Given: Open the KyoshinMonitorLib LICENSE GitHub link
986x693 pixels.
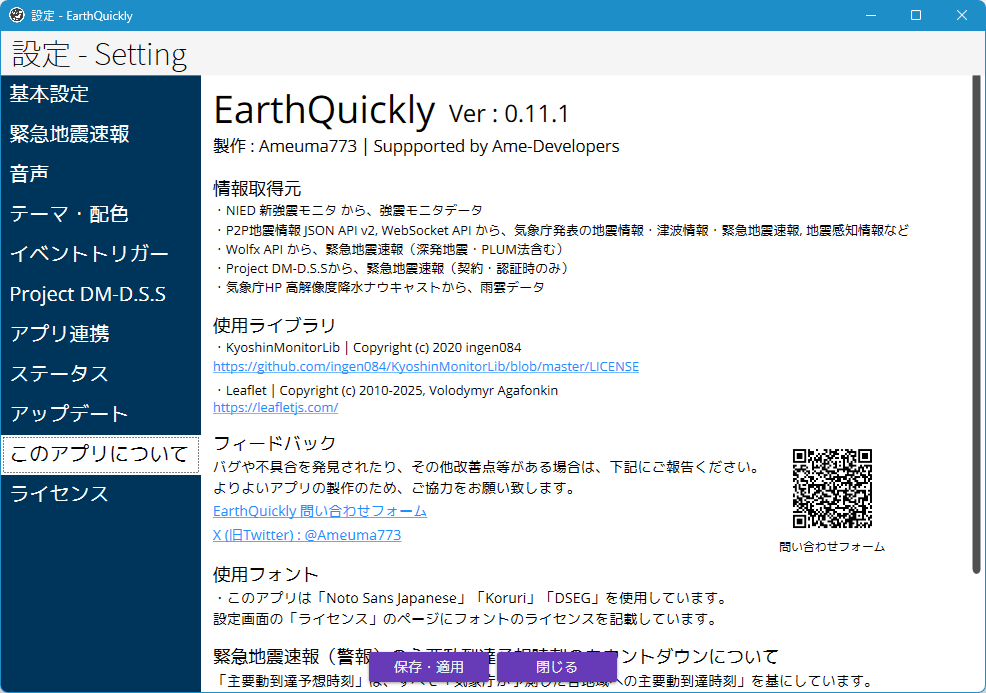Looking at the screenshot, I should (426, 367).
